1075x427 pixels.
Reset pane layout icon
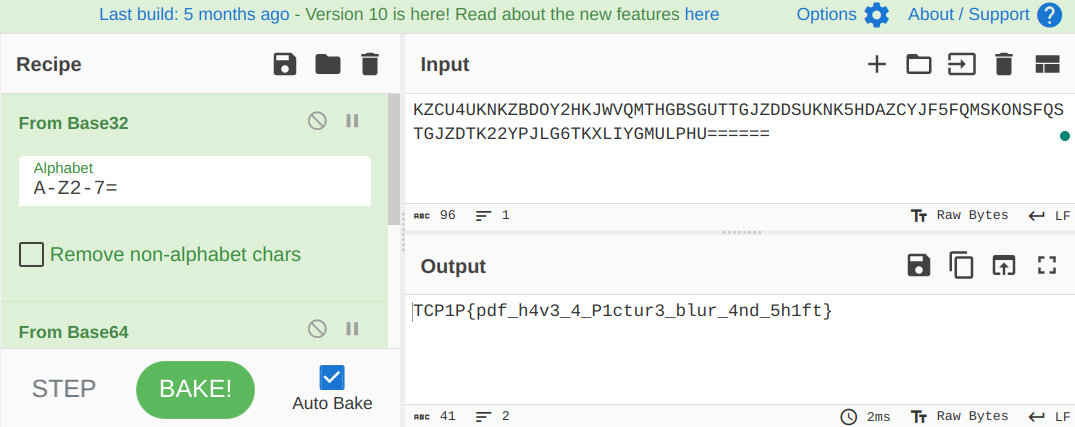coord(1047,64)
